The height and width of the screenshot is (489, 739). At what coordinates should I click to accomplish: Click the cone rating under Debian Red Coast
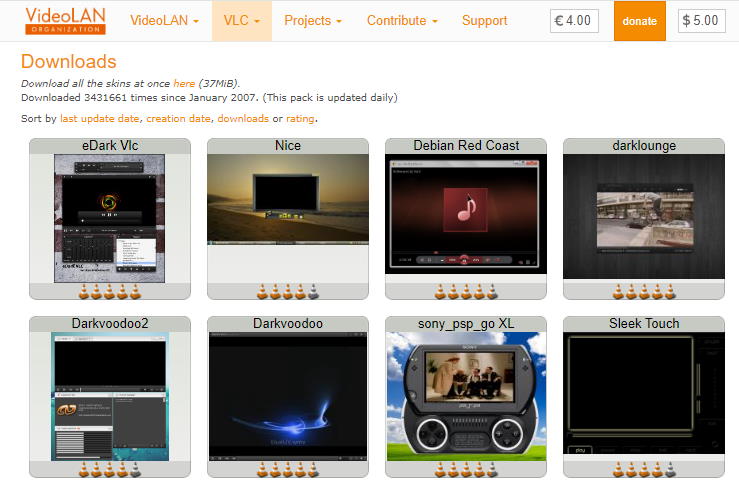click(x=466, y=292)
